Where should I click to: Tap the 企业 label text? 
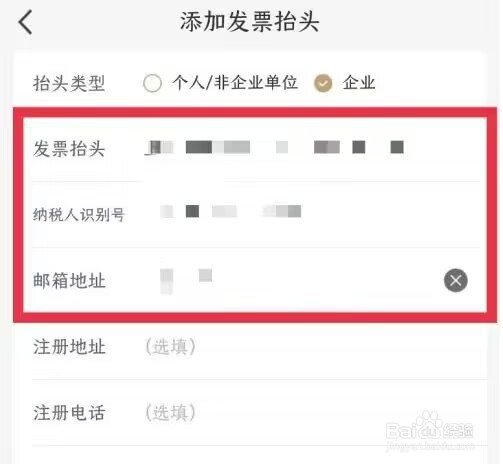click(359, 82)
